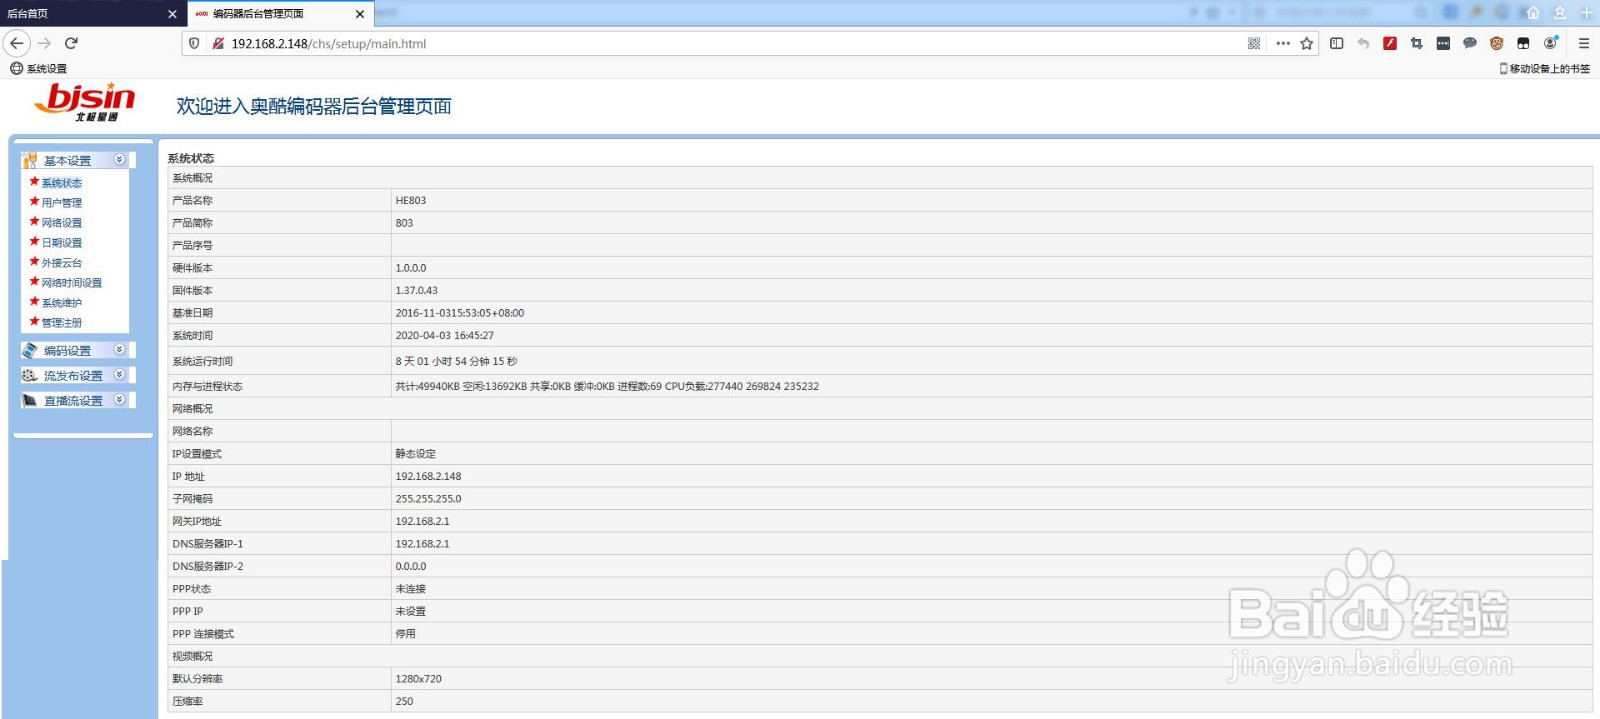Screen dimensions: 1600x719
Task: Open the browser hamburger menu
Action: 1584,43
